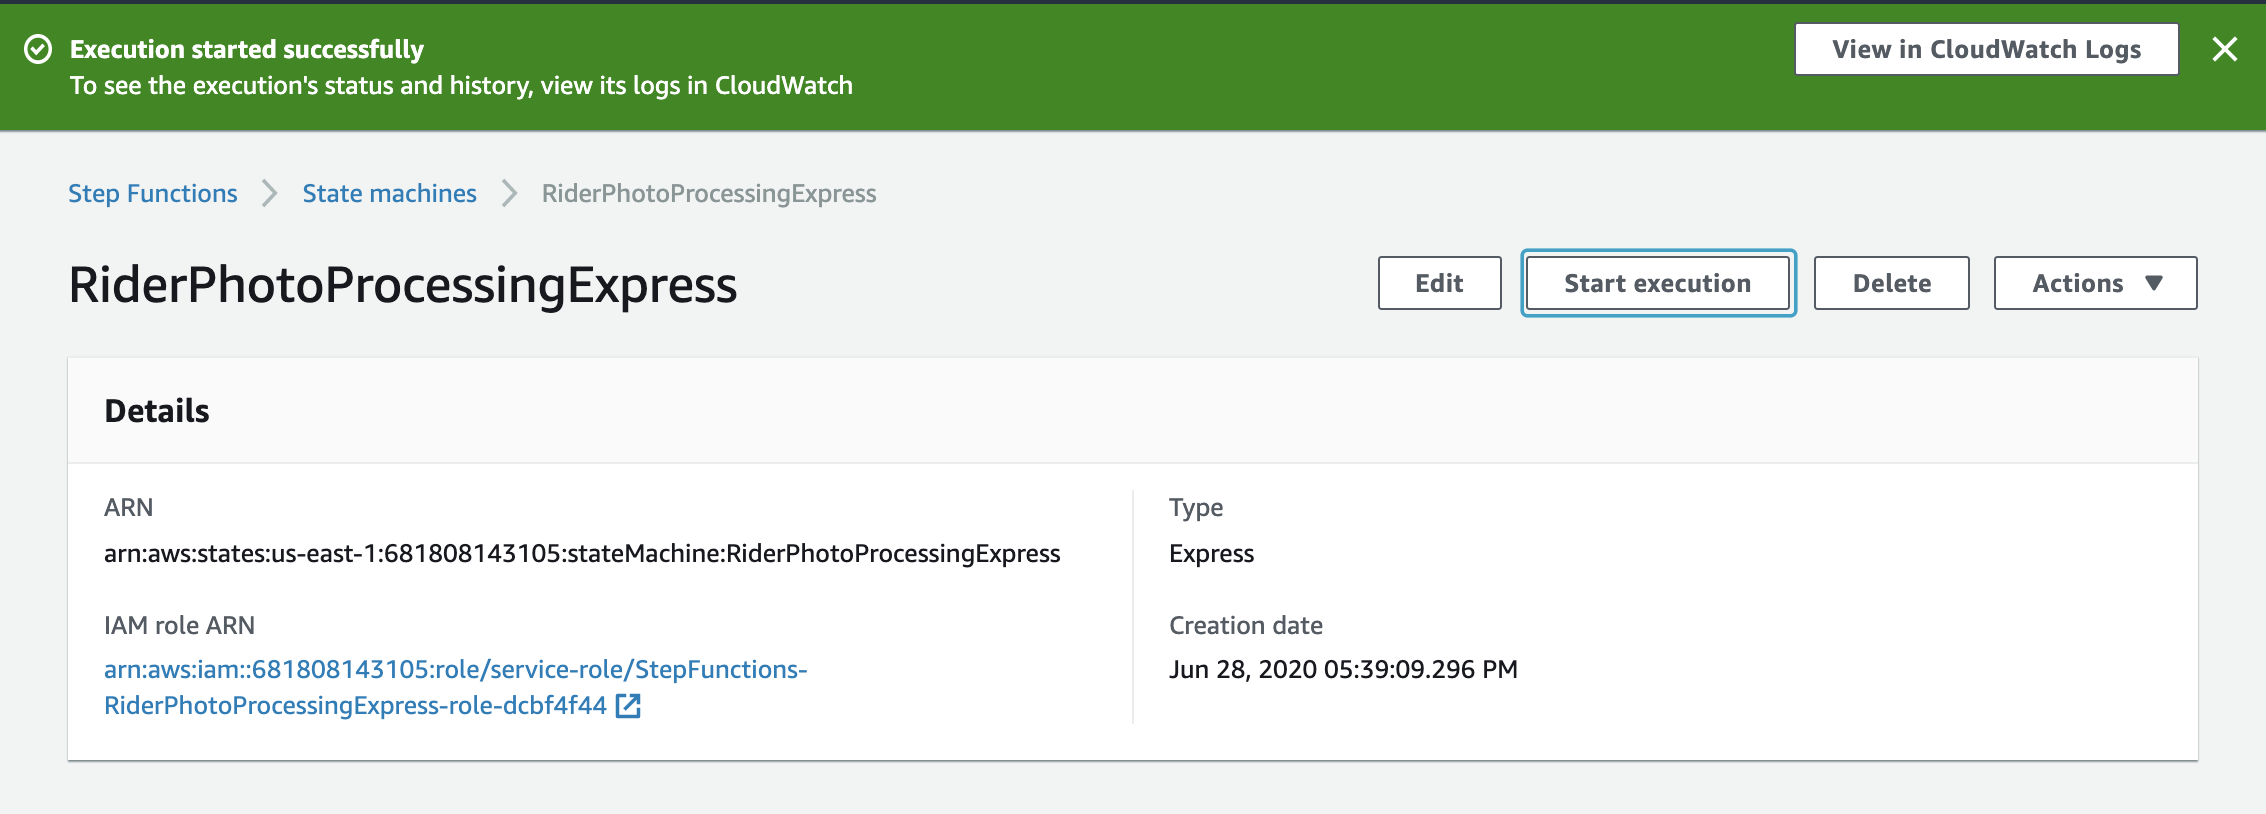2266x814 pixels.
Task: Delete the state machine
Action: pyautogui.click(x=1891, y=283)
